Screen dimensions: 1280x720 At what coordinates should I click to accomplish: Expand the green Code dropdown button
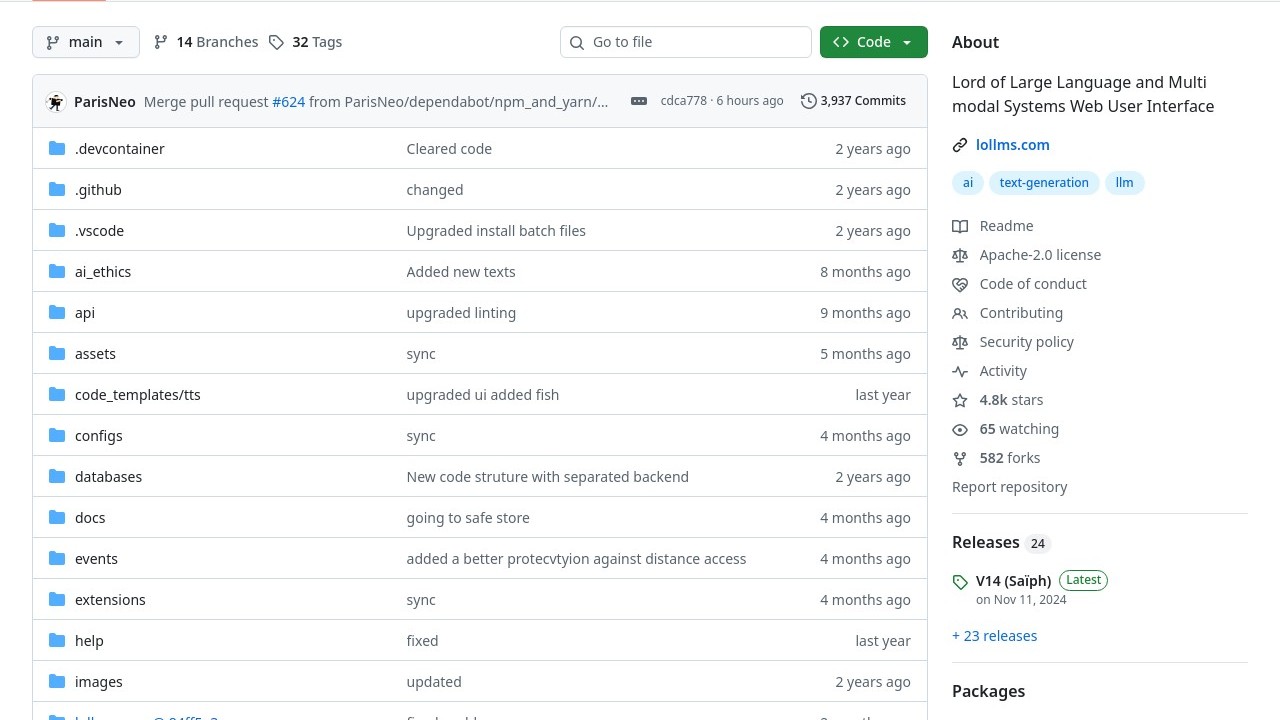[873, 42]
